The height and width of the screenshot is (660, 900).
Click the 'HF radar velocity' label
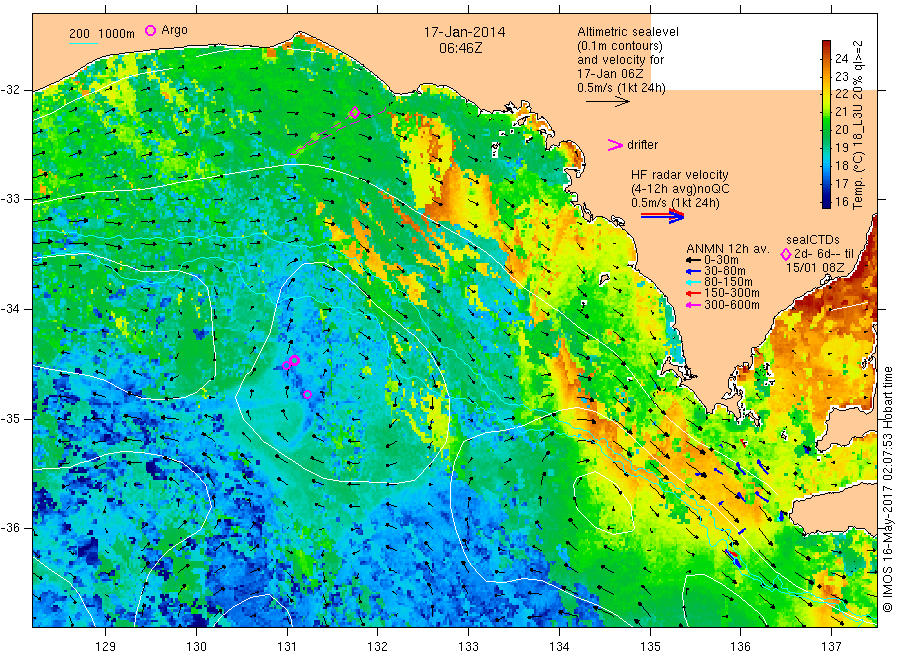click(680, 174)
